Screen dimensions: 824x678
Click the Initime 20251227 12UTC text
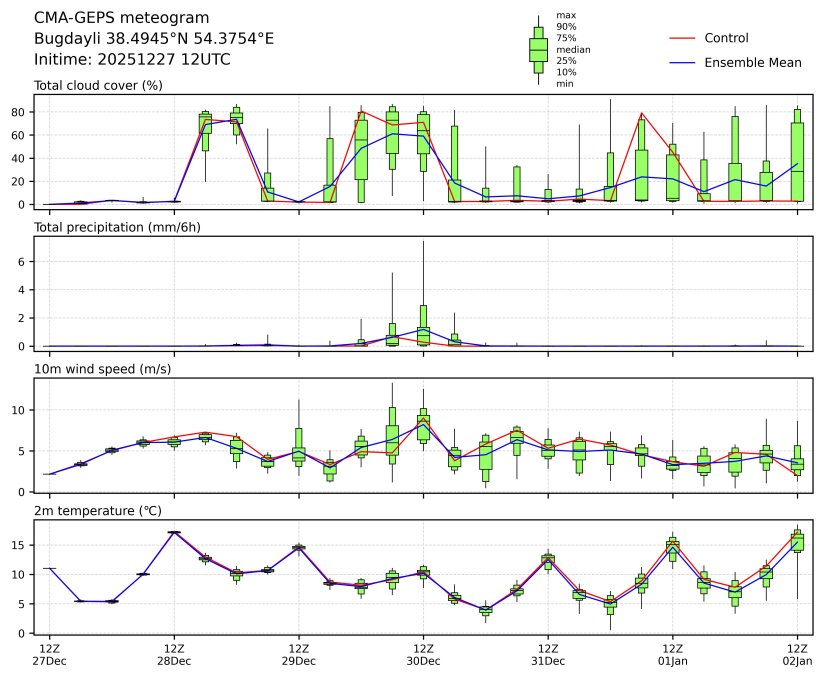(132, 60)
